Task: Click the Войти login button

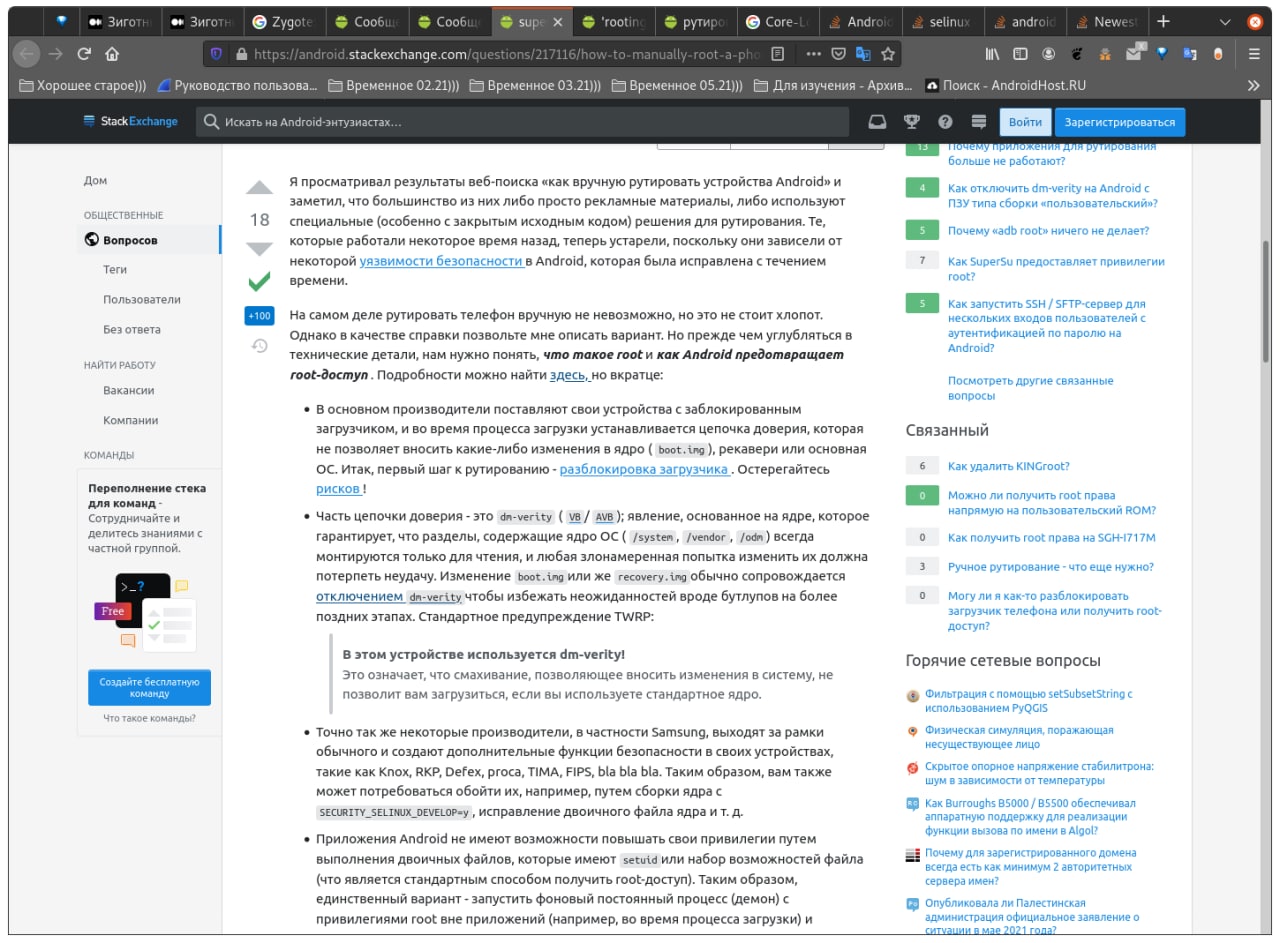Action: (x=1025, y=122)
